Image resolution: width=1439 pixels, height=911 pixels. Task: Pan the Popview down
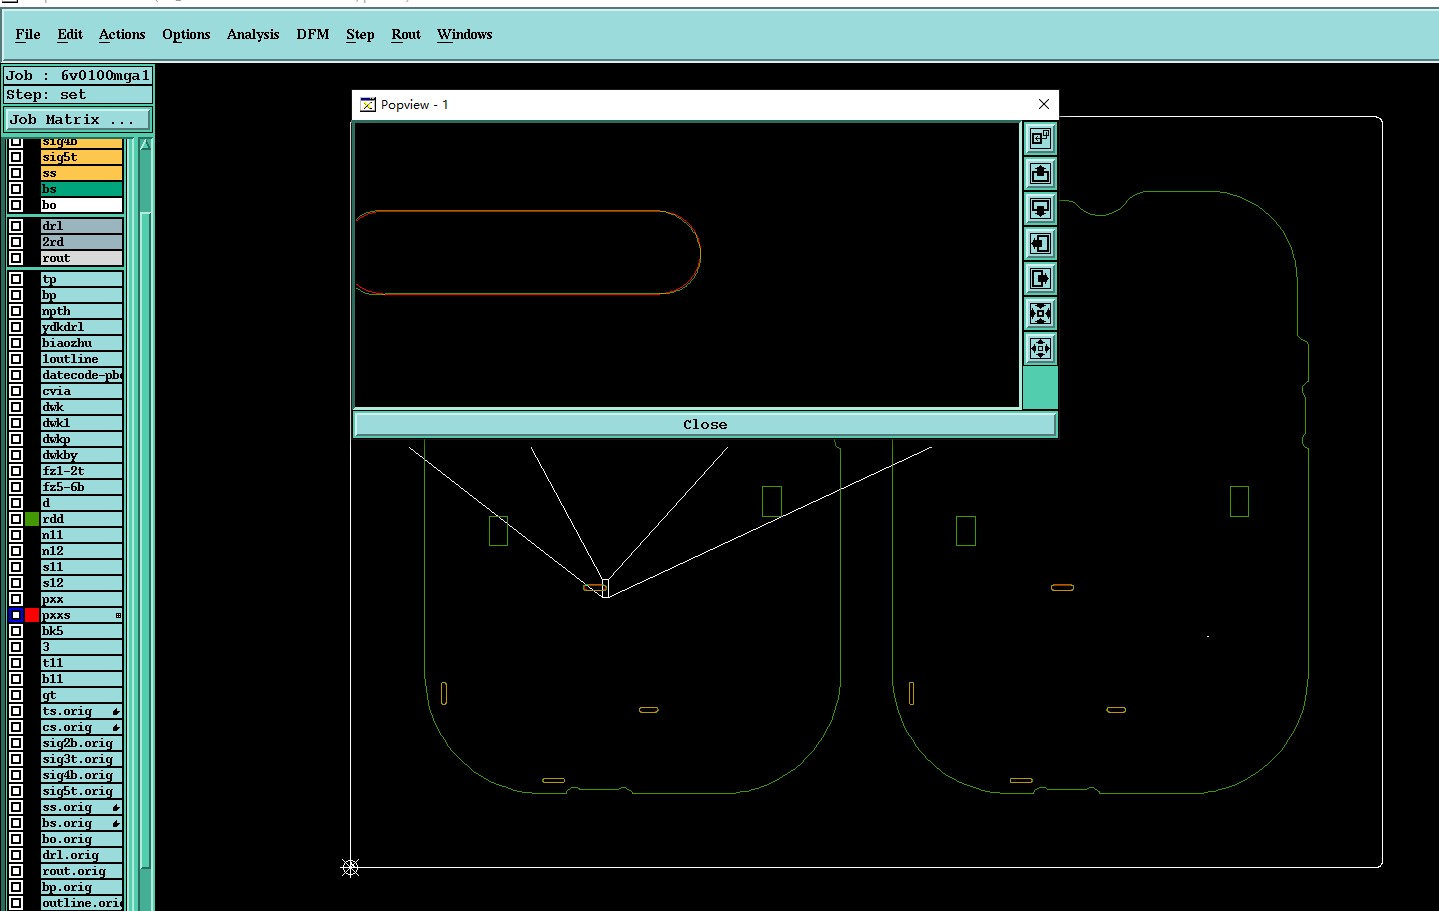[x=1040, y=208]
